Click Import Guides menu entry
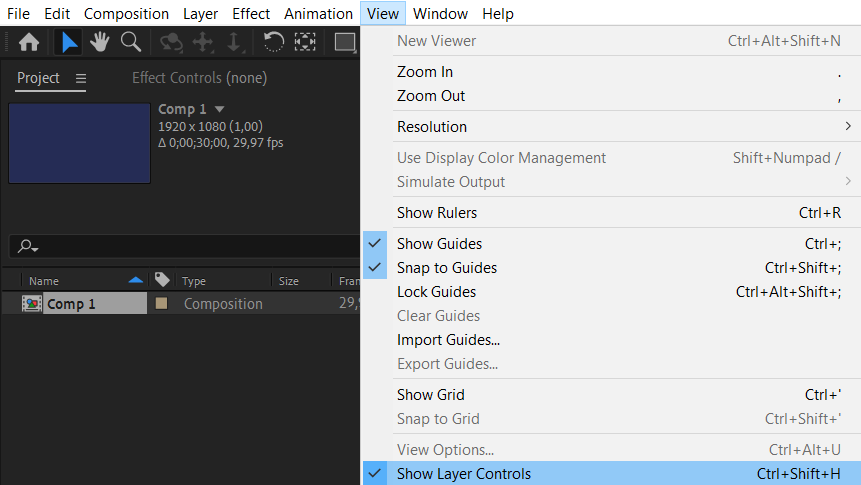The height and width of the screenshot is (485, 861). tap(448, 340)
